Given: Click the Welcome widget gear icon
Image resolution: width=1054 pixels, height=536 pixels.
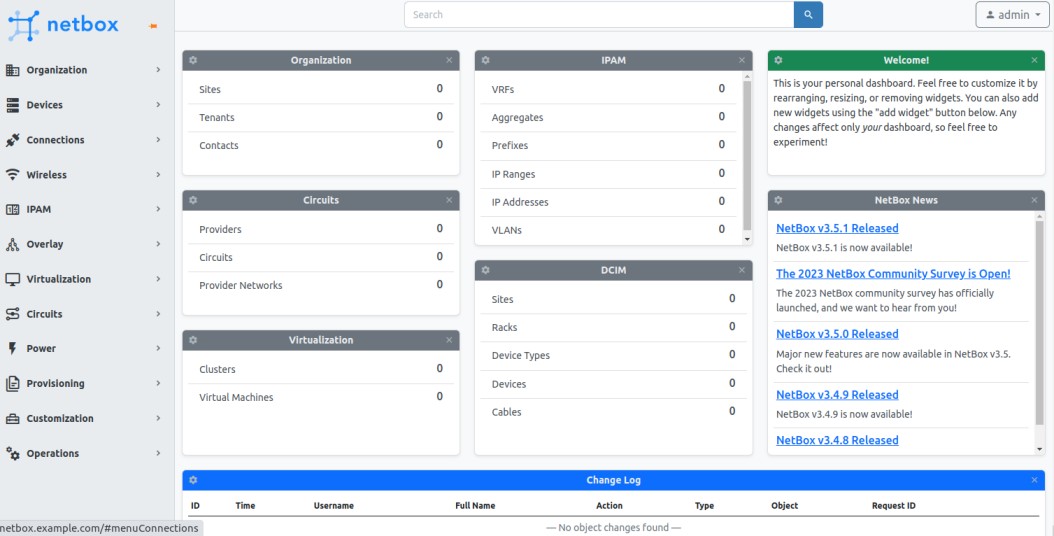Looking at the screenshot, I should pyautogui.click(x=779, y=60).
